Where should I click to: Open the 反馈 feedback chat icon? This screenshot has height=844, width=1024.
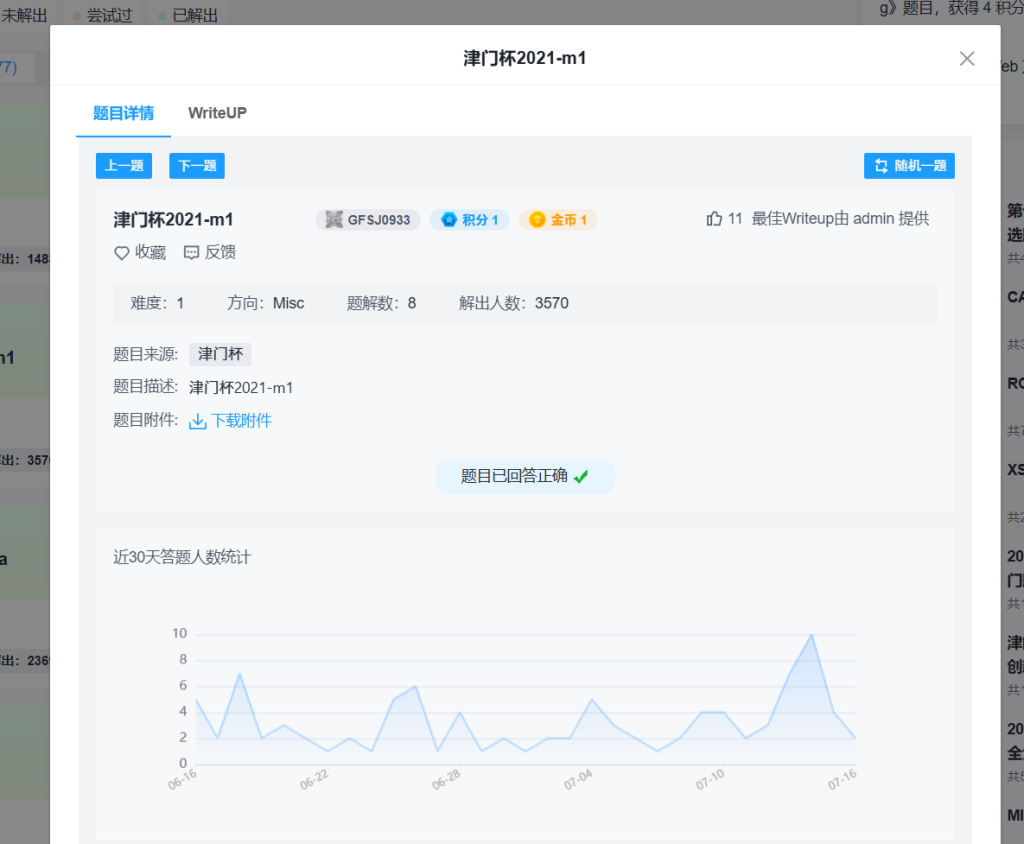pyautogui.click(x=192, y=253)
